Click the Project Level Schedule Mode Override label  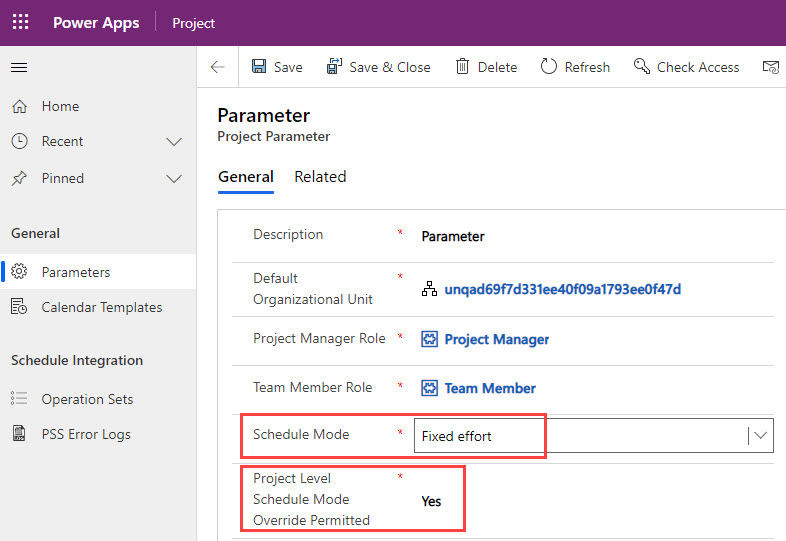click(311, 499)
